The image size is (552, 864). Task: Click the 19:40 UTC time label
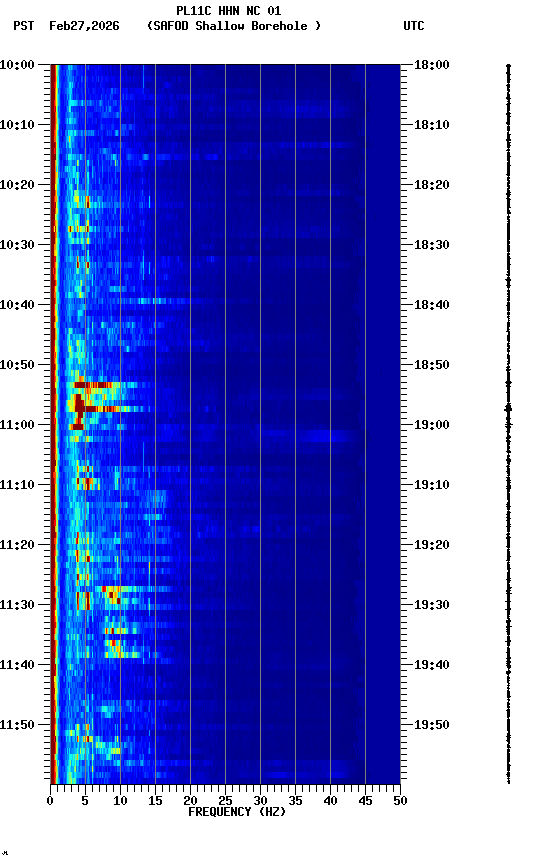pyautogui.click(x=432, y=666)
